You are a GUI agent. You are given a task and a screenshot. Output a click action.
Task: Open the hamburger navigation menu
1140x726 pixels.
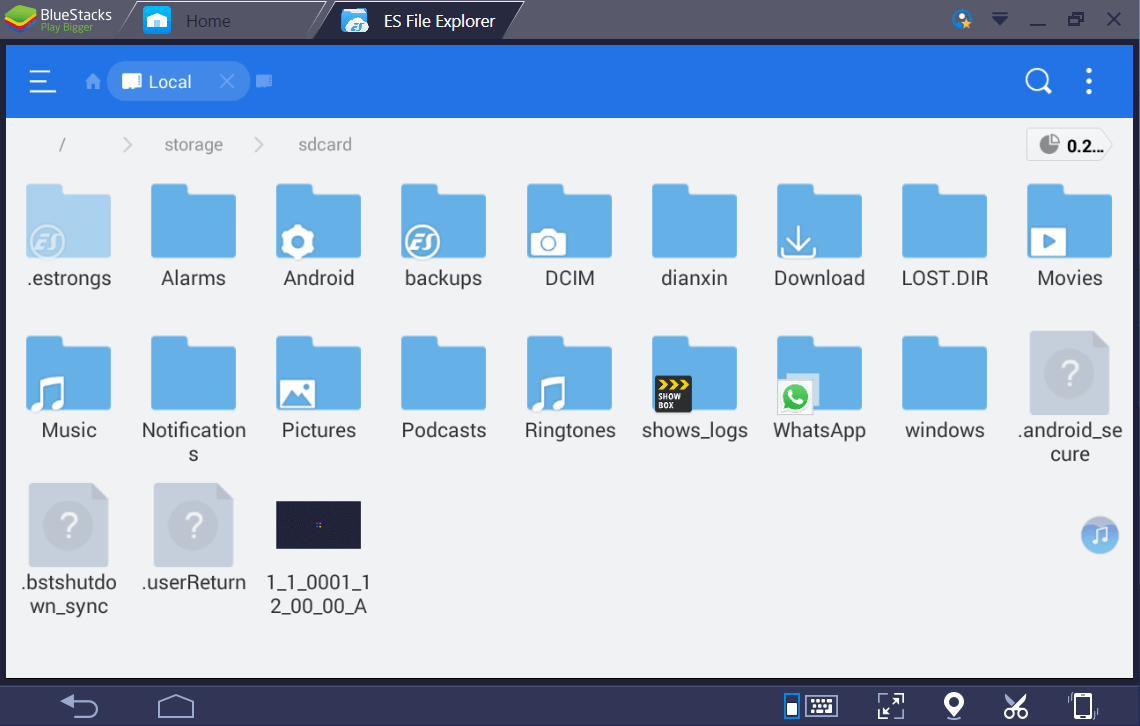[42, 81]
